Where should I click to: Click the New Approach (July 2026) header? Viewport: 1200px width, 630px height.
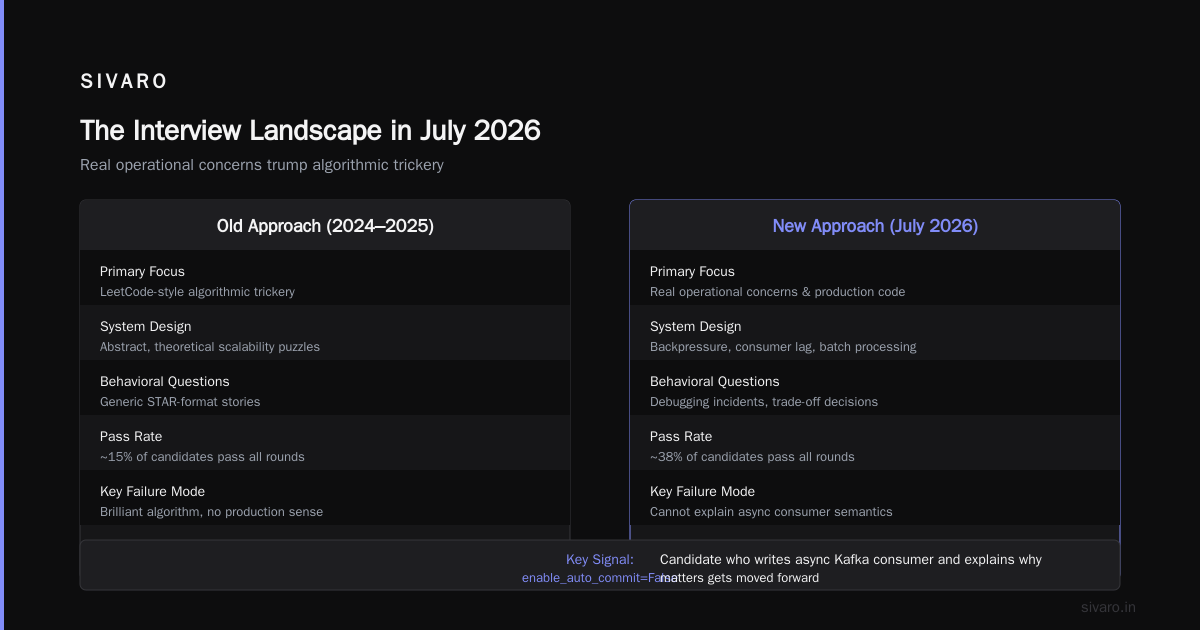pyautogui.click(x=875, y=226)
